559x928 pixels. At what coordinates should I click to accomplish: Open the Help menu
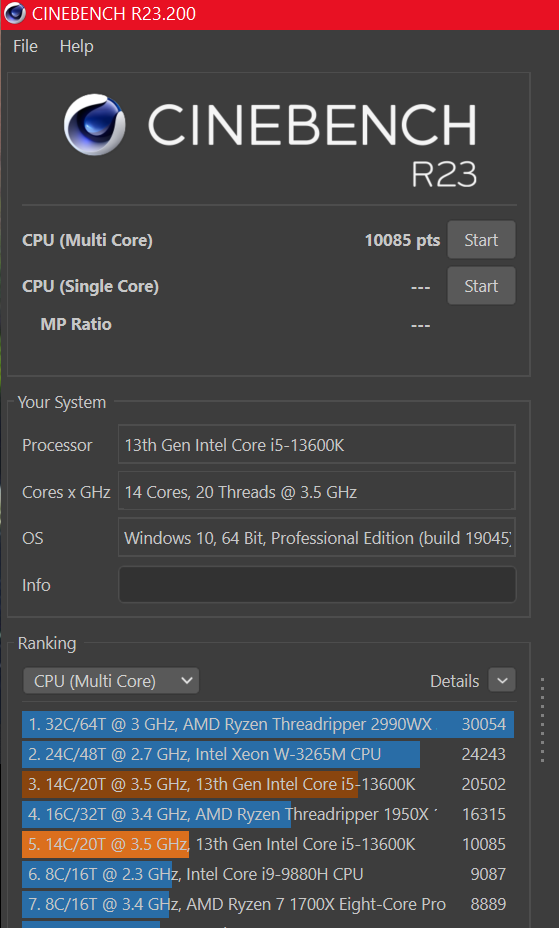[x=76, y=46]
